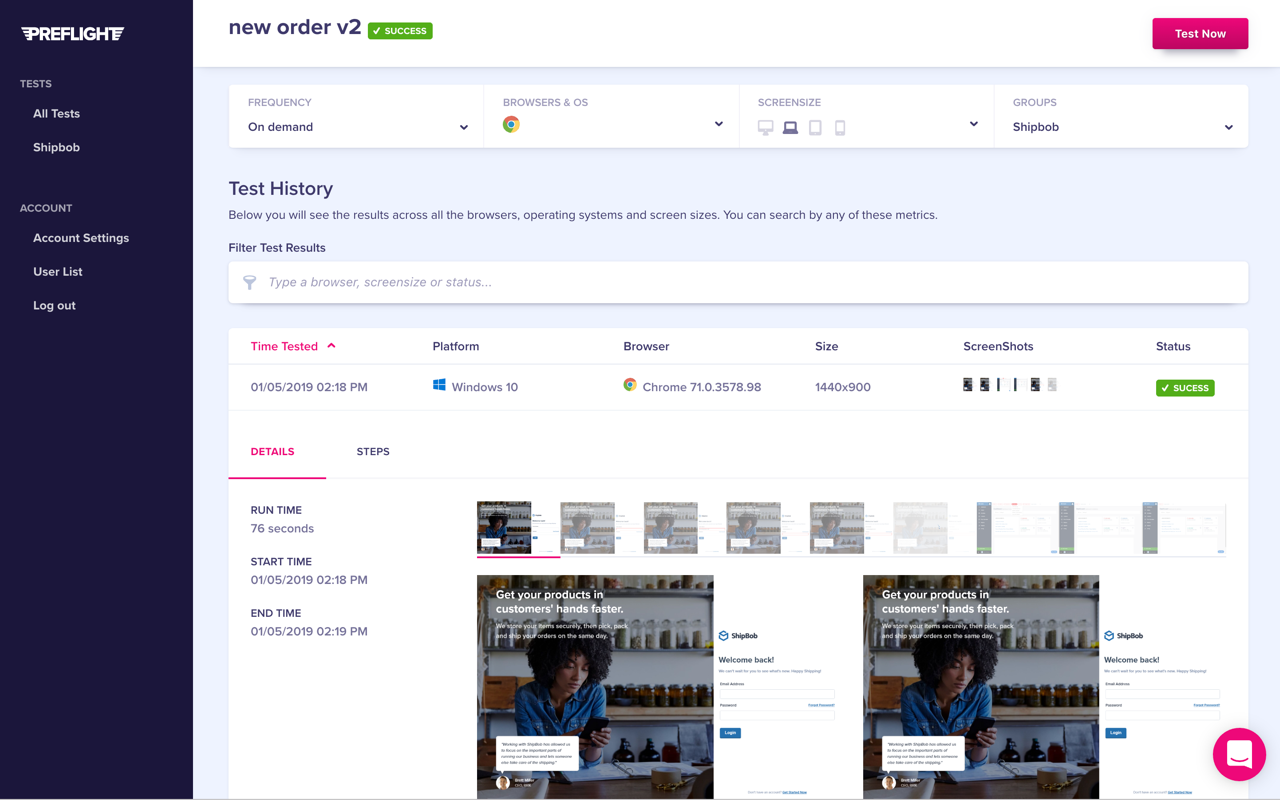Viewport: 1280px width, 800px height.
Task: Click the Log out link
Action: (x=54, y=306)
